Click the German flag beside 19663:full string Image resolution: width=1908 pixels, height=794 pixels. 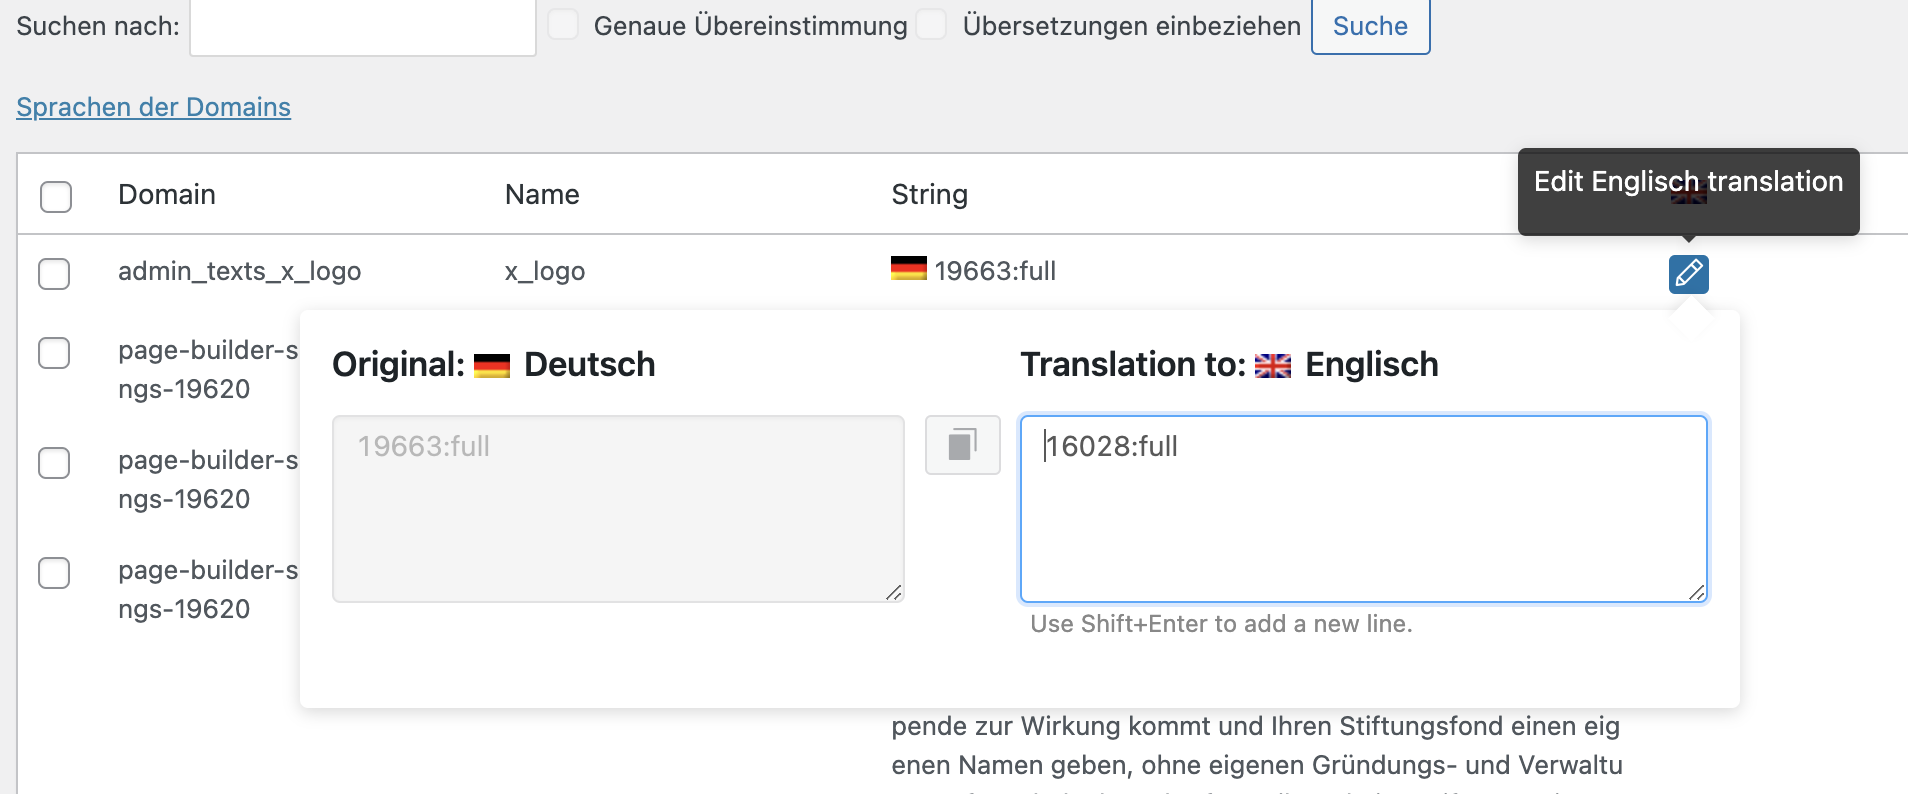click(x=908, y=269)
